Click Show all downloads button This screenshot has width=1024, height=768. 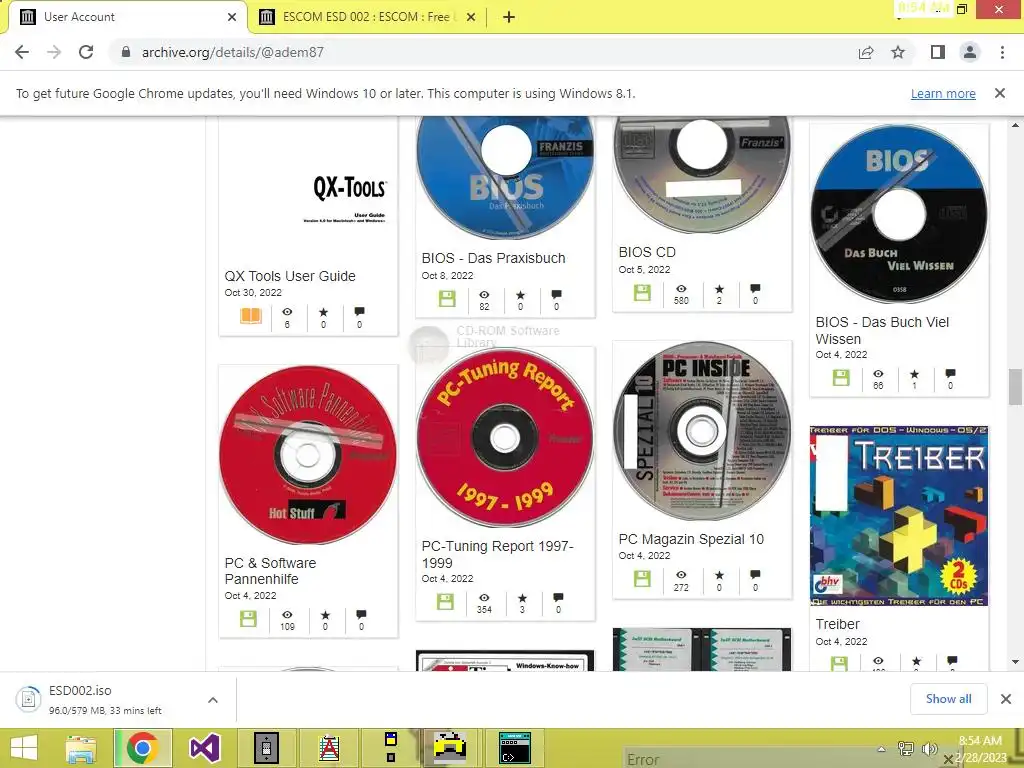coord(948,699)
